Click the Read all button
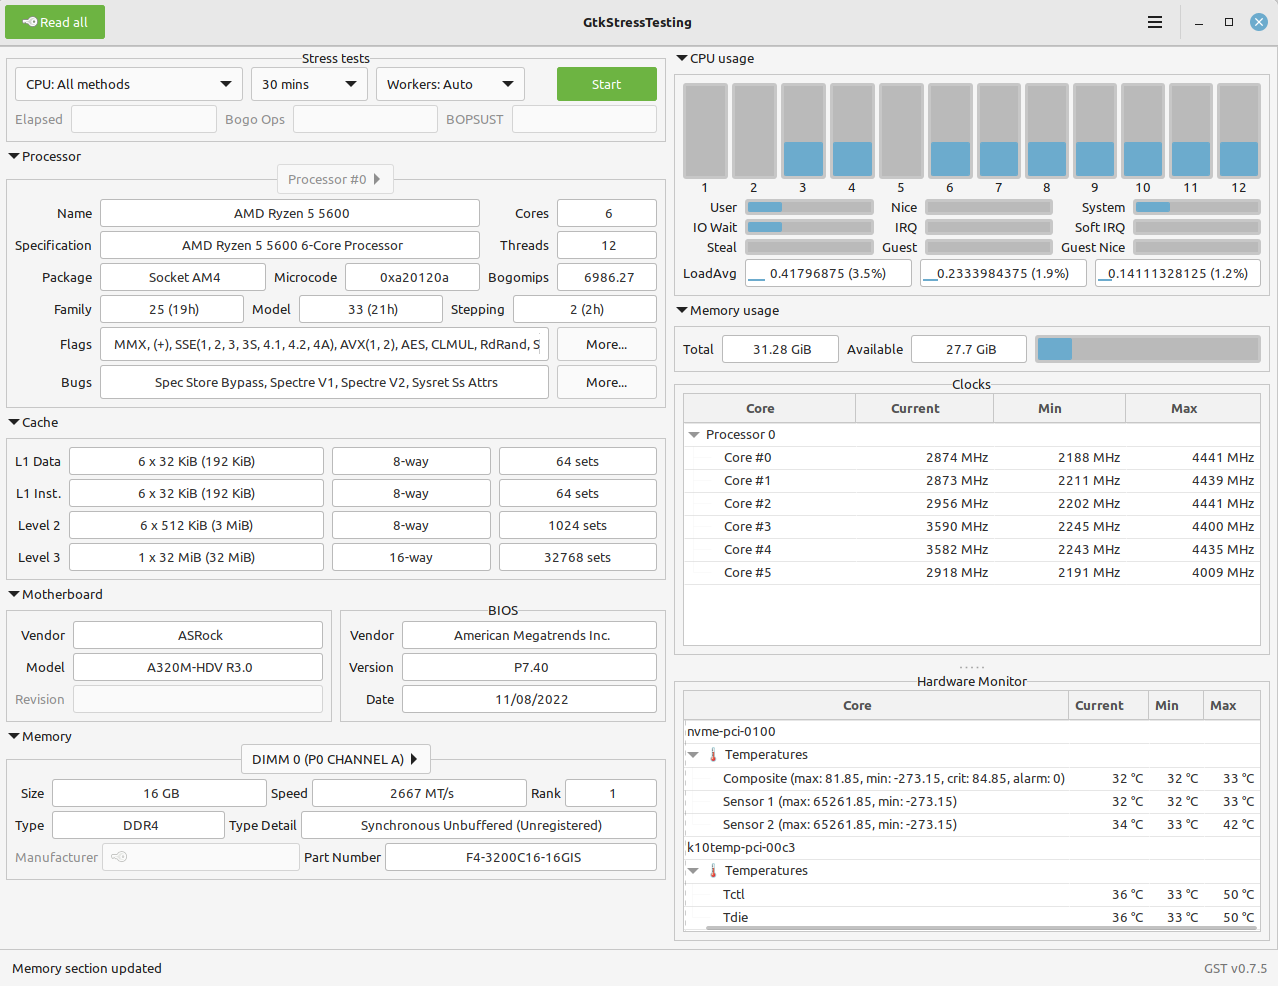Screen dimensions: 1278x986 [55, 22]
